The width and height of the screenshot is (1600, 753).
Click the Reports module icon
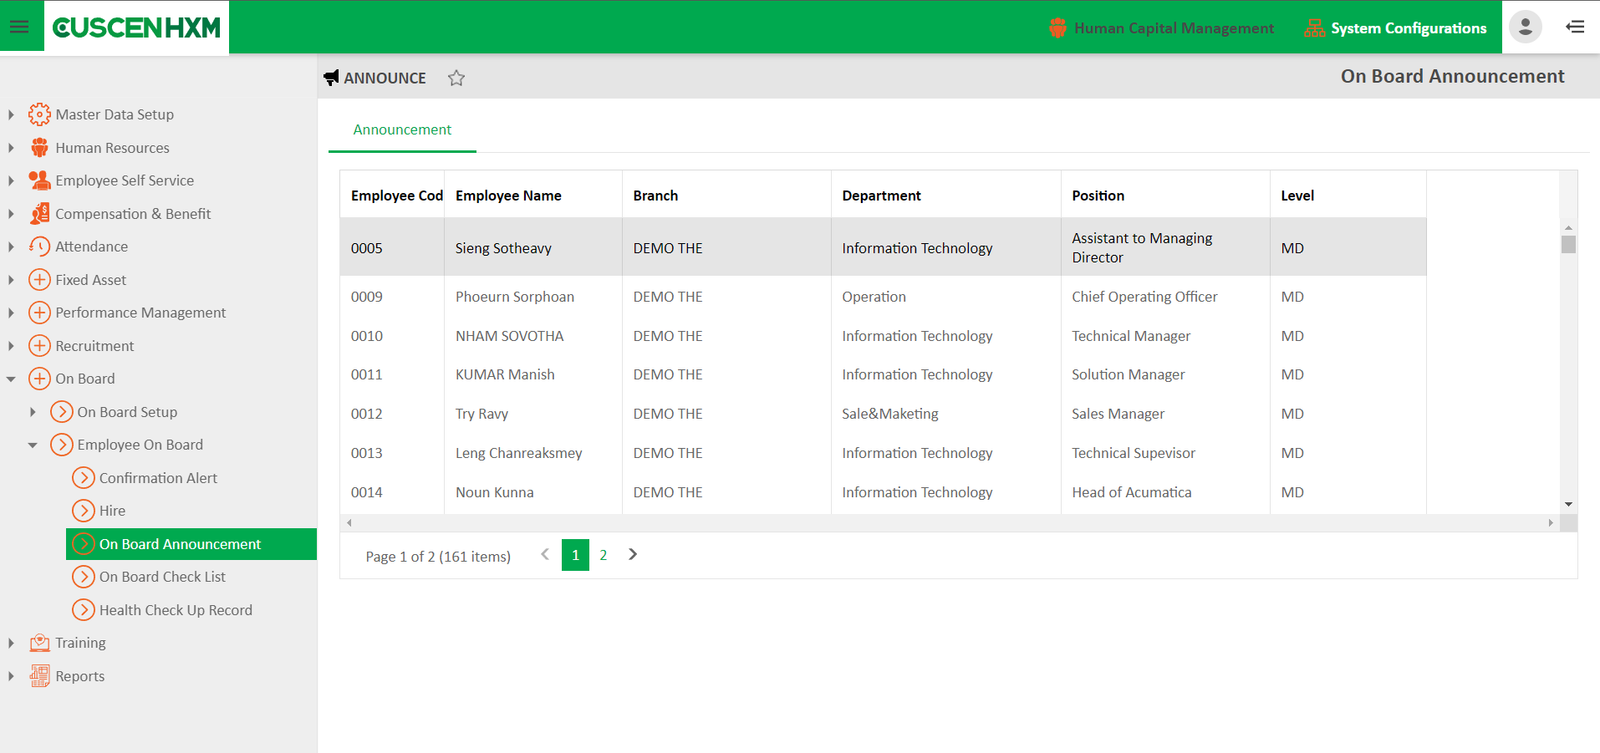39,676
